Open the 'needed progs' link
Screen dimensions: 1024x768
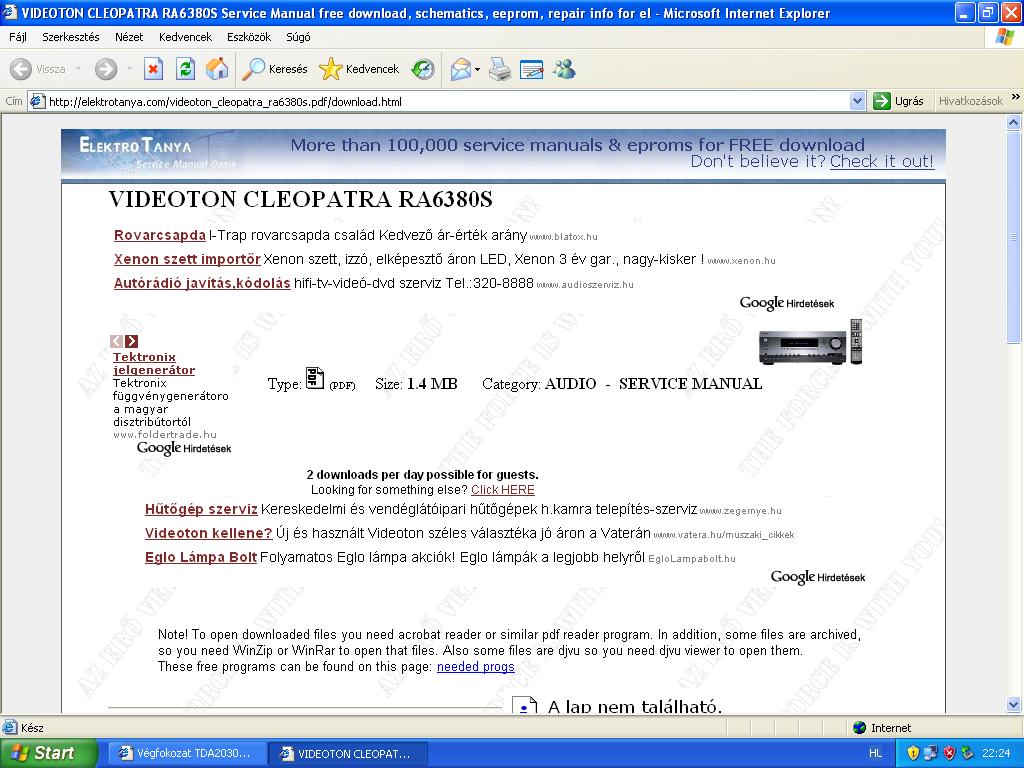(475, 667)
